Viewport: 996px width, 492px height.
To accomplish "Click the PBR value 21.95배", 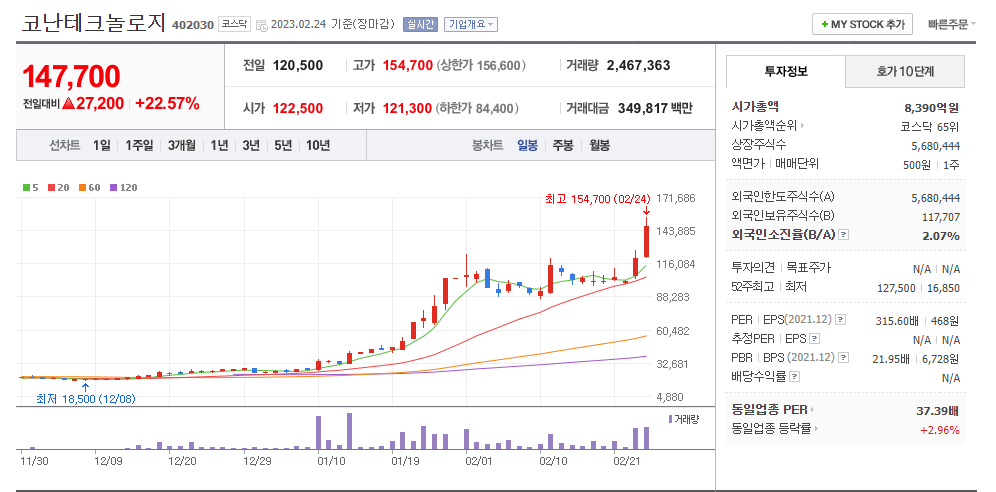I will pos(891,359).
